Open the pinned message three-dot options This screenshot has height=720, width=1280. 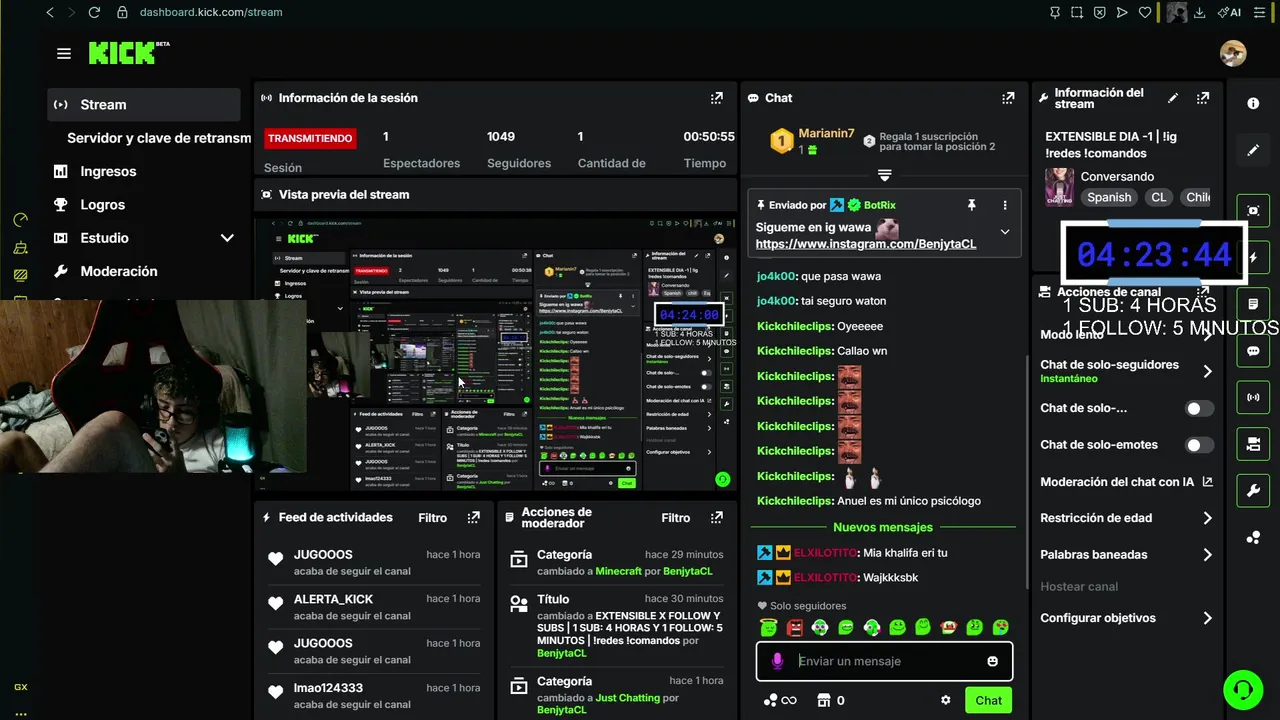click(x=1005, y=204)
